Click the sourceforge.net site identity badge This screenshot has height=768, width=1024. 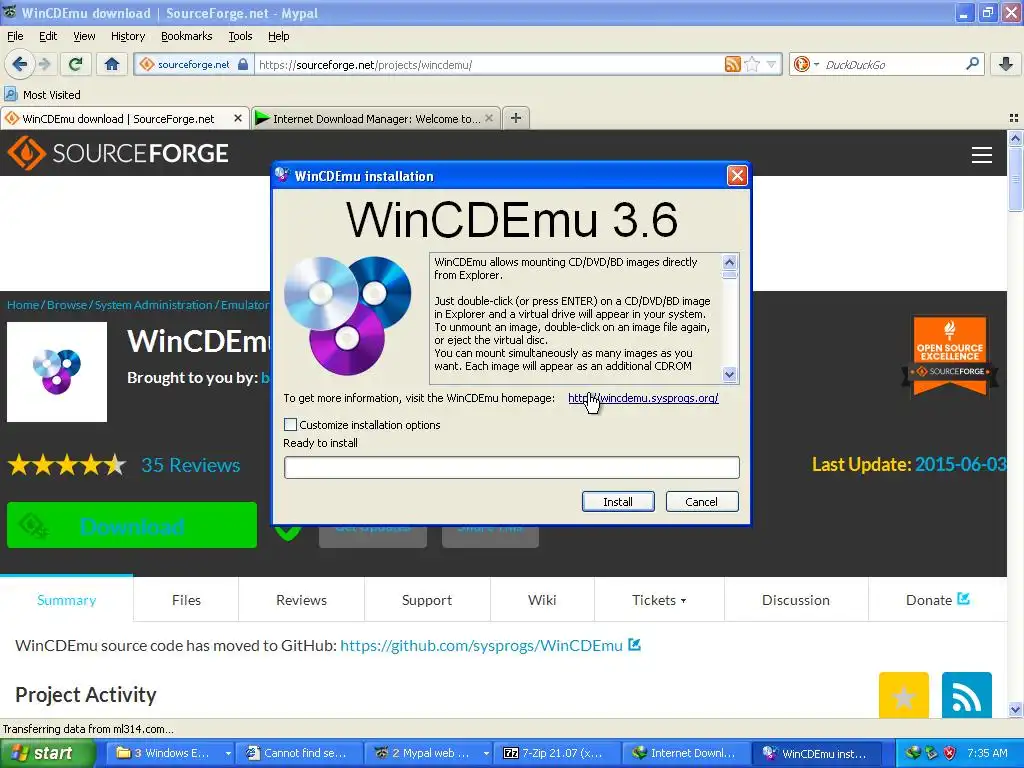pyautogui.click(x=193, y=64)
